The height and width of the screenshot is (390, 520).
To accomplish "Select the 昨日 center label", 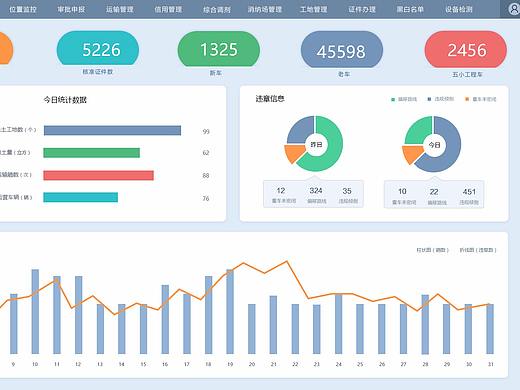I will [x=316, y=144].
